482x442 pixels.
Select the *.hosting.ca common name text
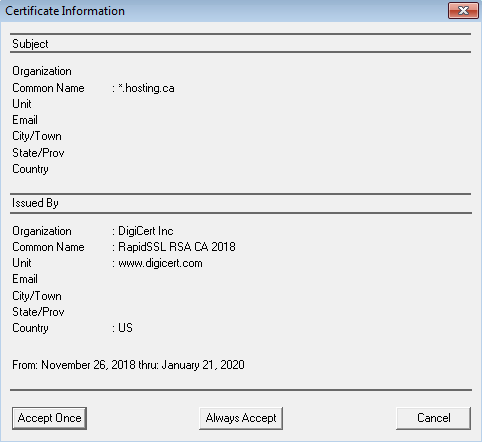146,88
